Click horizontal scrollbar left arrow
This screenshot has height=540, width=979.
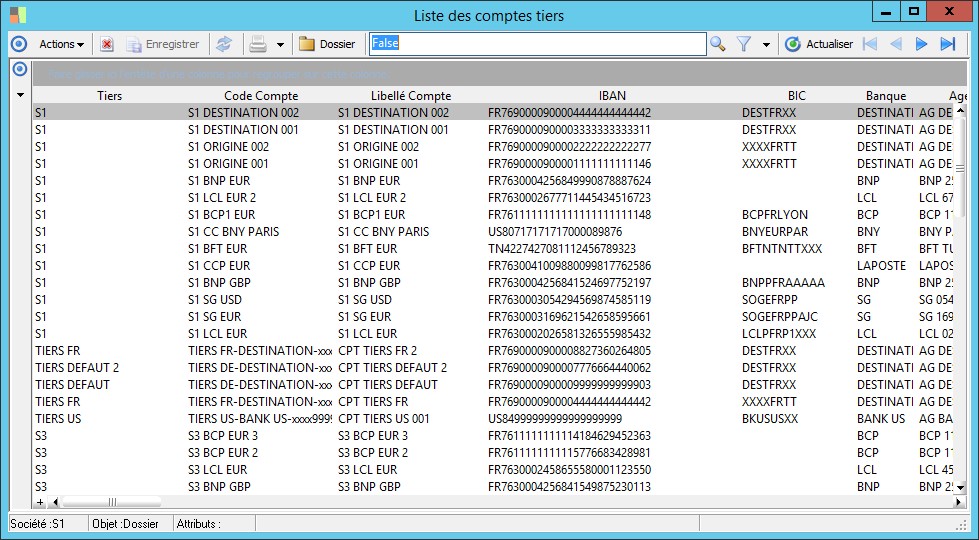[x=56, y=501]
